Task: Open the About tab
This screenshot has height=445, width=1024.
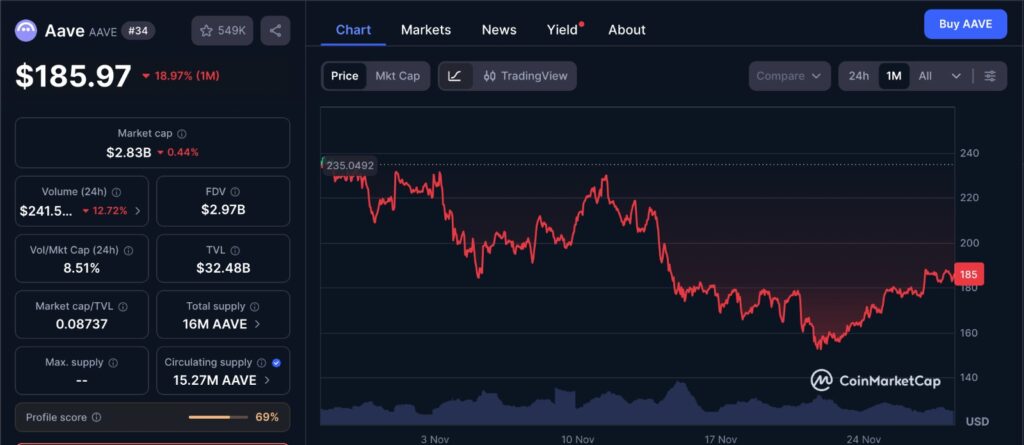Action: [627, 29]
